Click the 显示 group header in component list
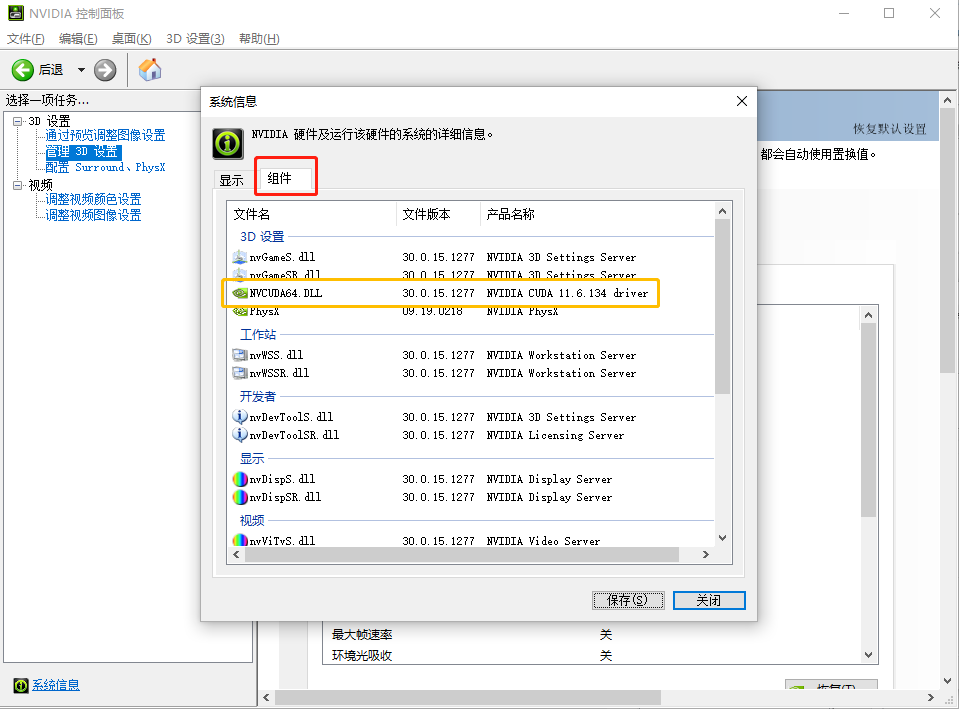Screen dimensions: 959x709 pyautogui.click(x=252, y=459)
